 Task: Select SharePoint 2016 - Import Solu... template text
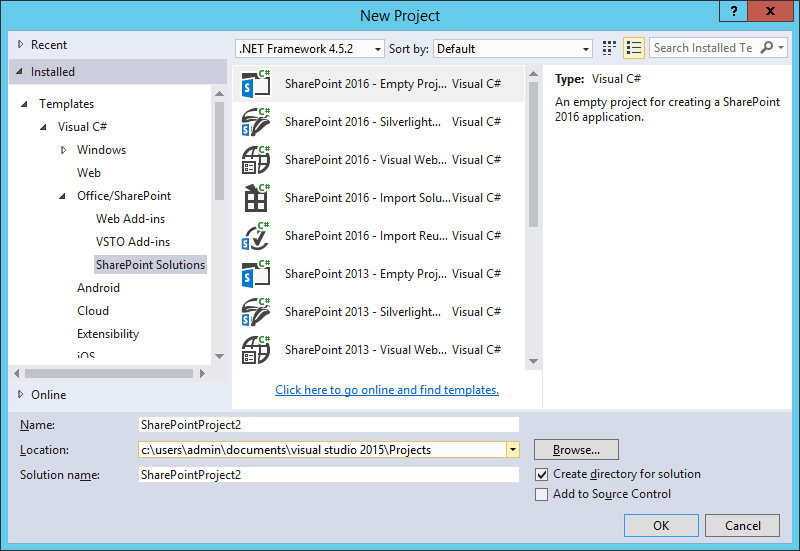(368, 198)
